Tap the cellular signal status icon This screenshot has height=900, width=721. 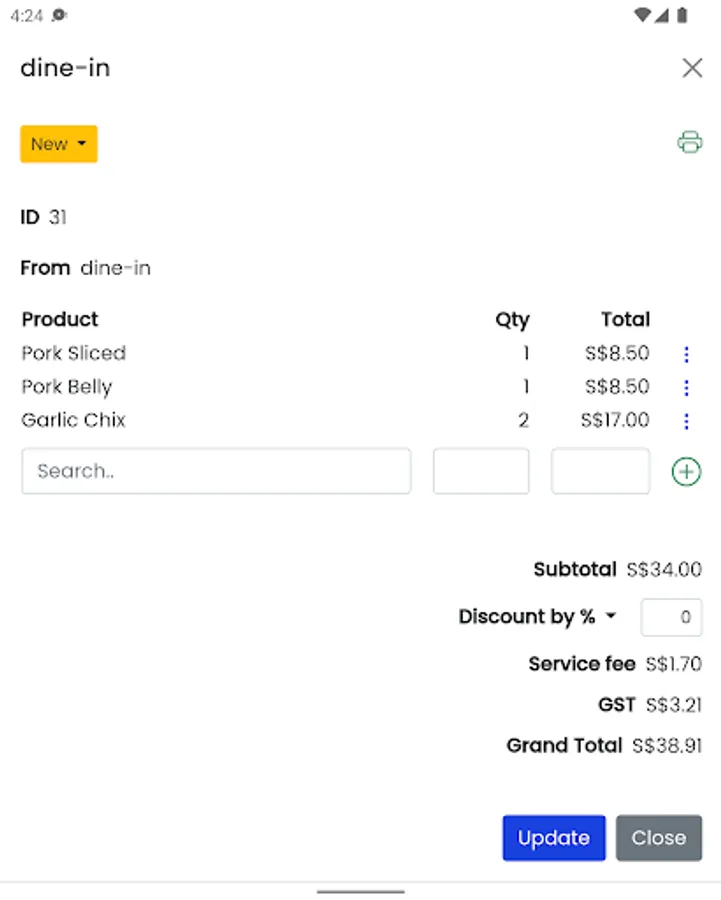click(x=662, y=15)
